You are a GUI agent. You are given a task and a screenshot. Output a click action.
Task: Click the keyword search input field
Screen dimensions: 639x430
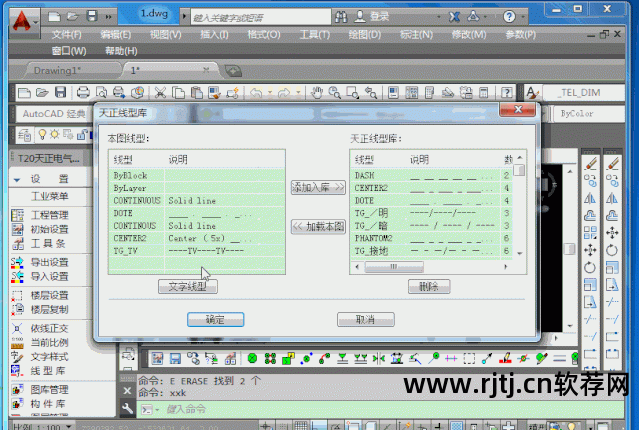tap(261, 18)
